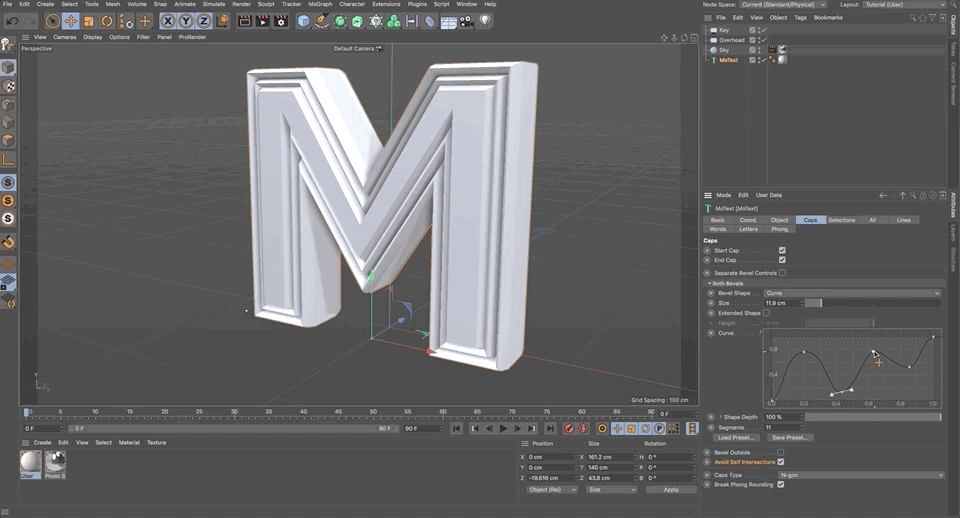960x518 pixels.
Task: Open the Layout dropdown
Action: 905,4
